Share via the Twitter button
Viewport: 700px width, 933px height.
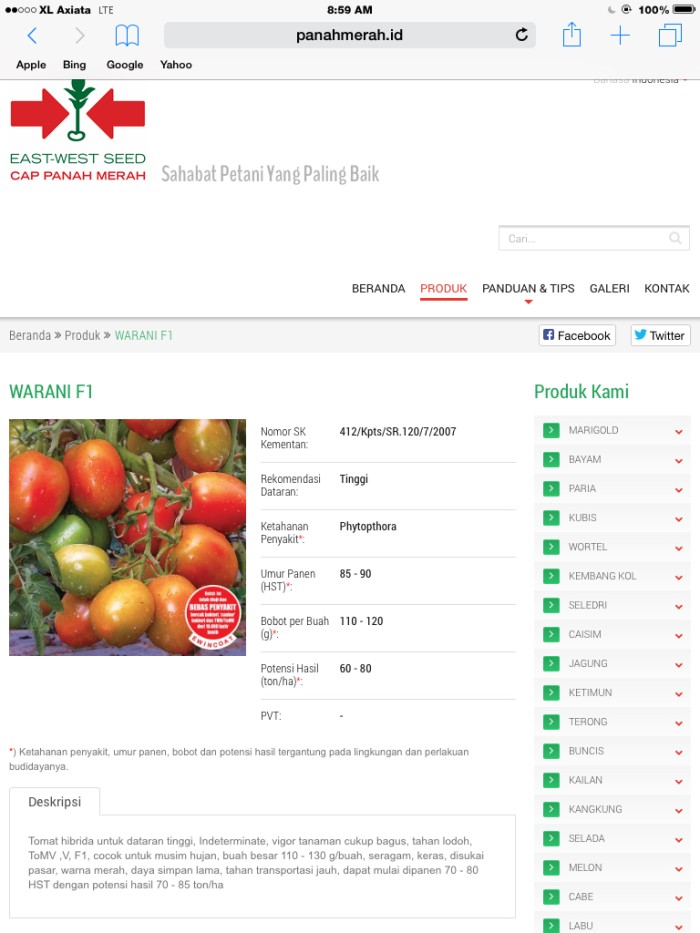pos(660,335)
